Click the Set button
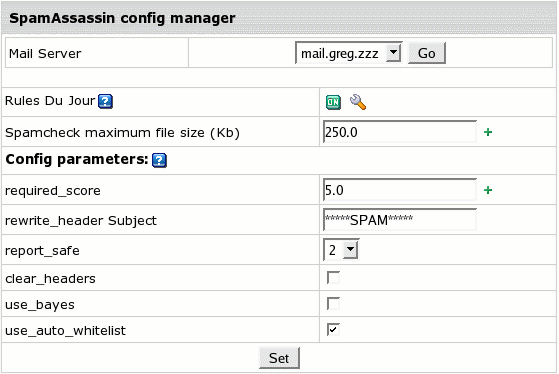The image size is (559, 374). [x=279, y=358]
